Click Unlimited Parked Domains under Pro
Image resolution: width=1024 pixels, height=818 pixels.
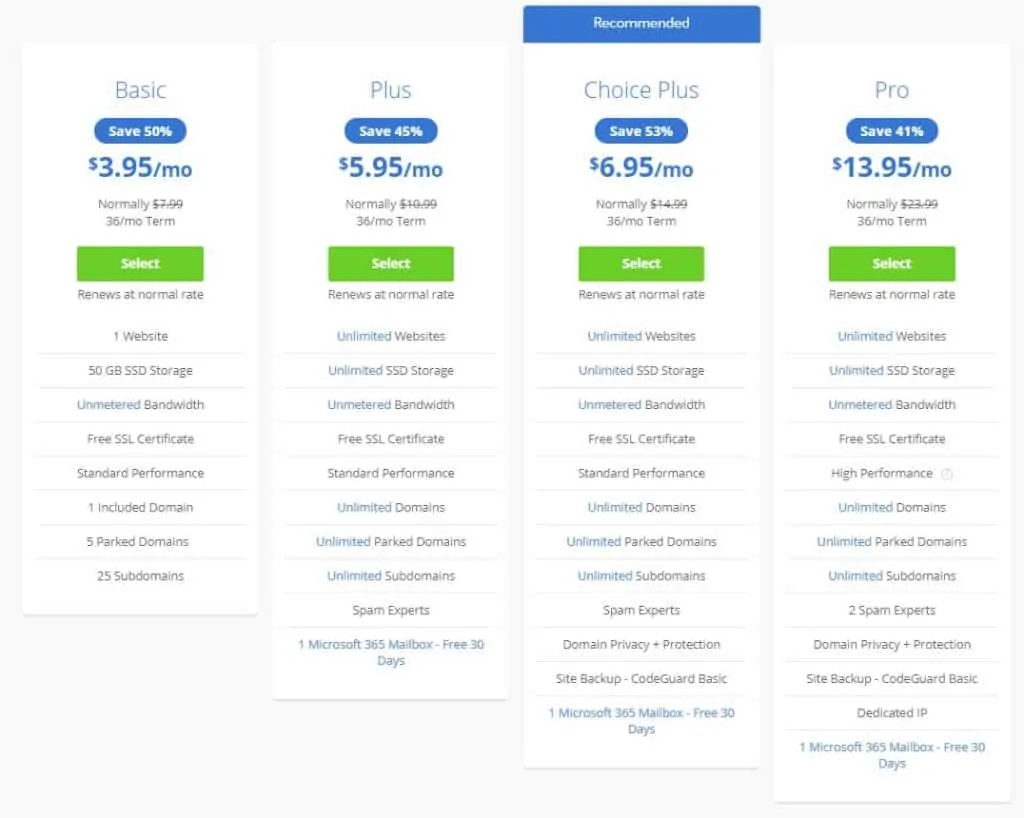pos(891,541)
